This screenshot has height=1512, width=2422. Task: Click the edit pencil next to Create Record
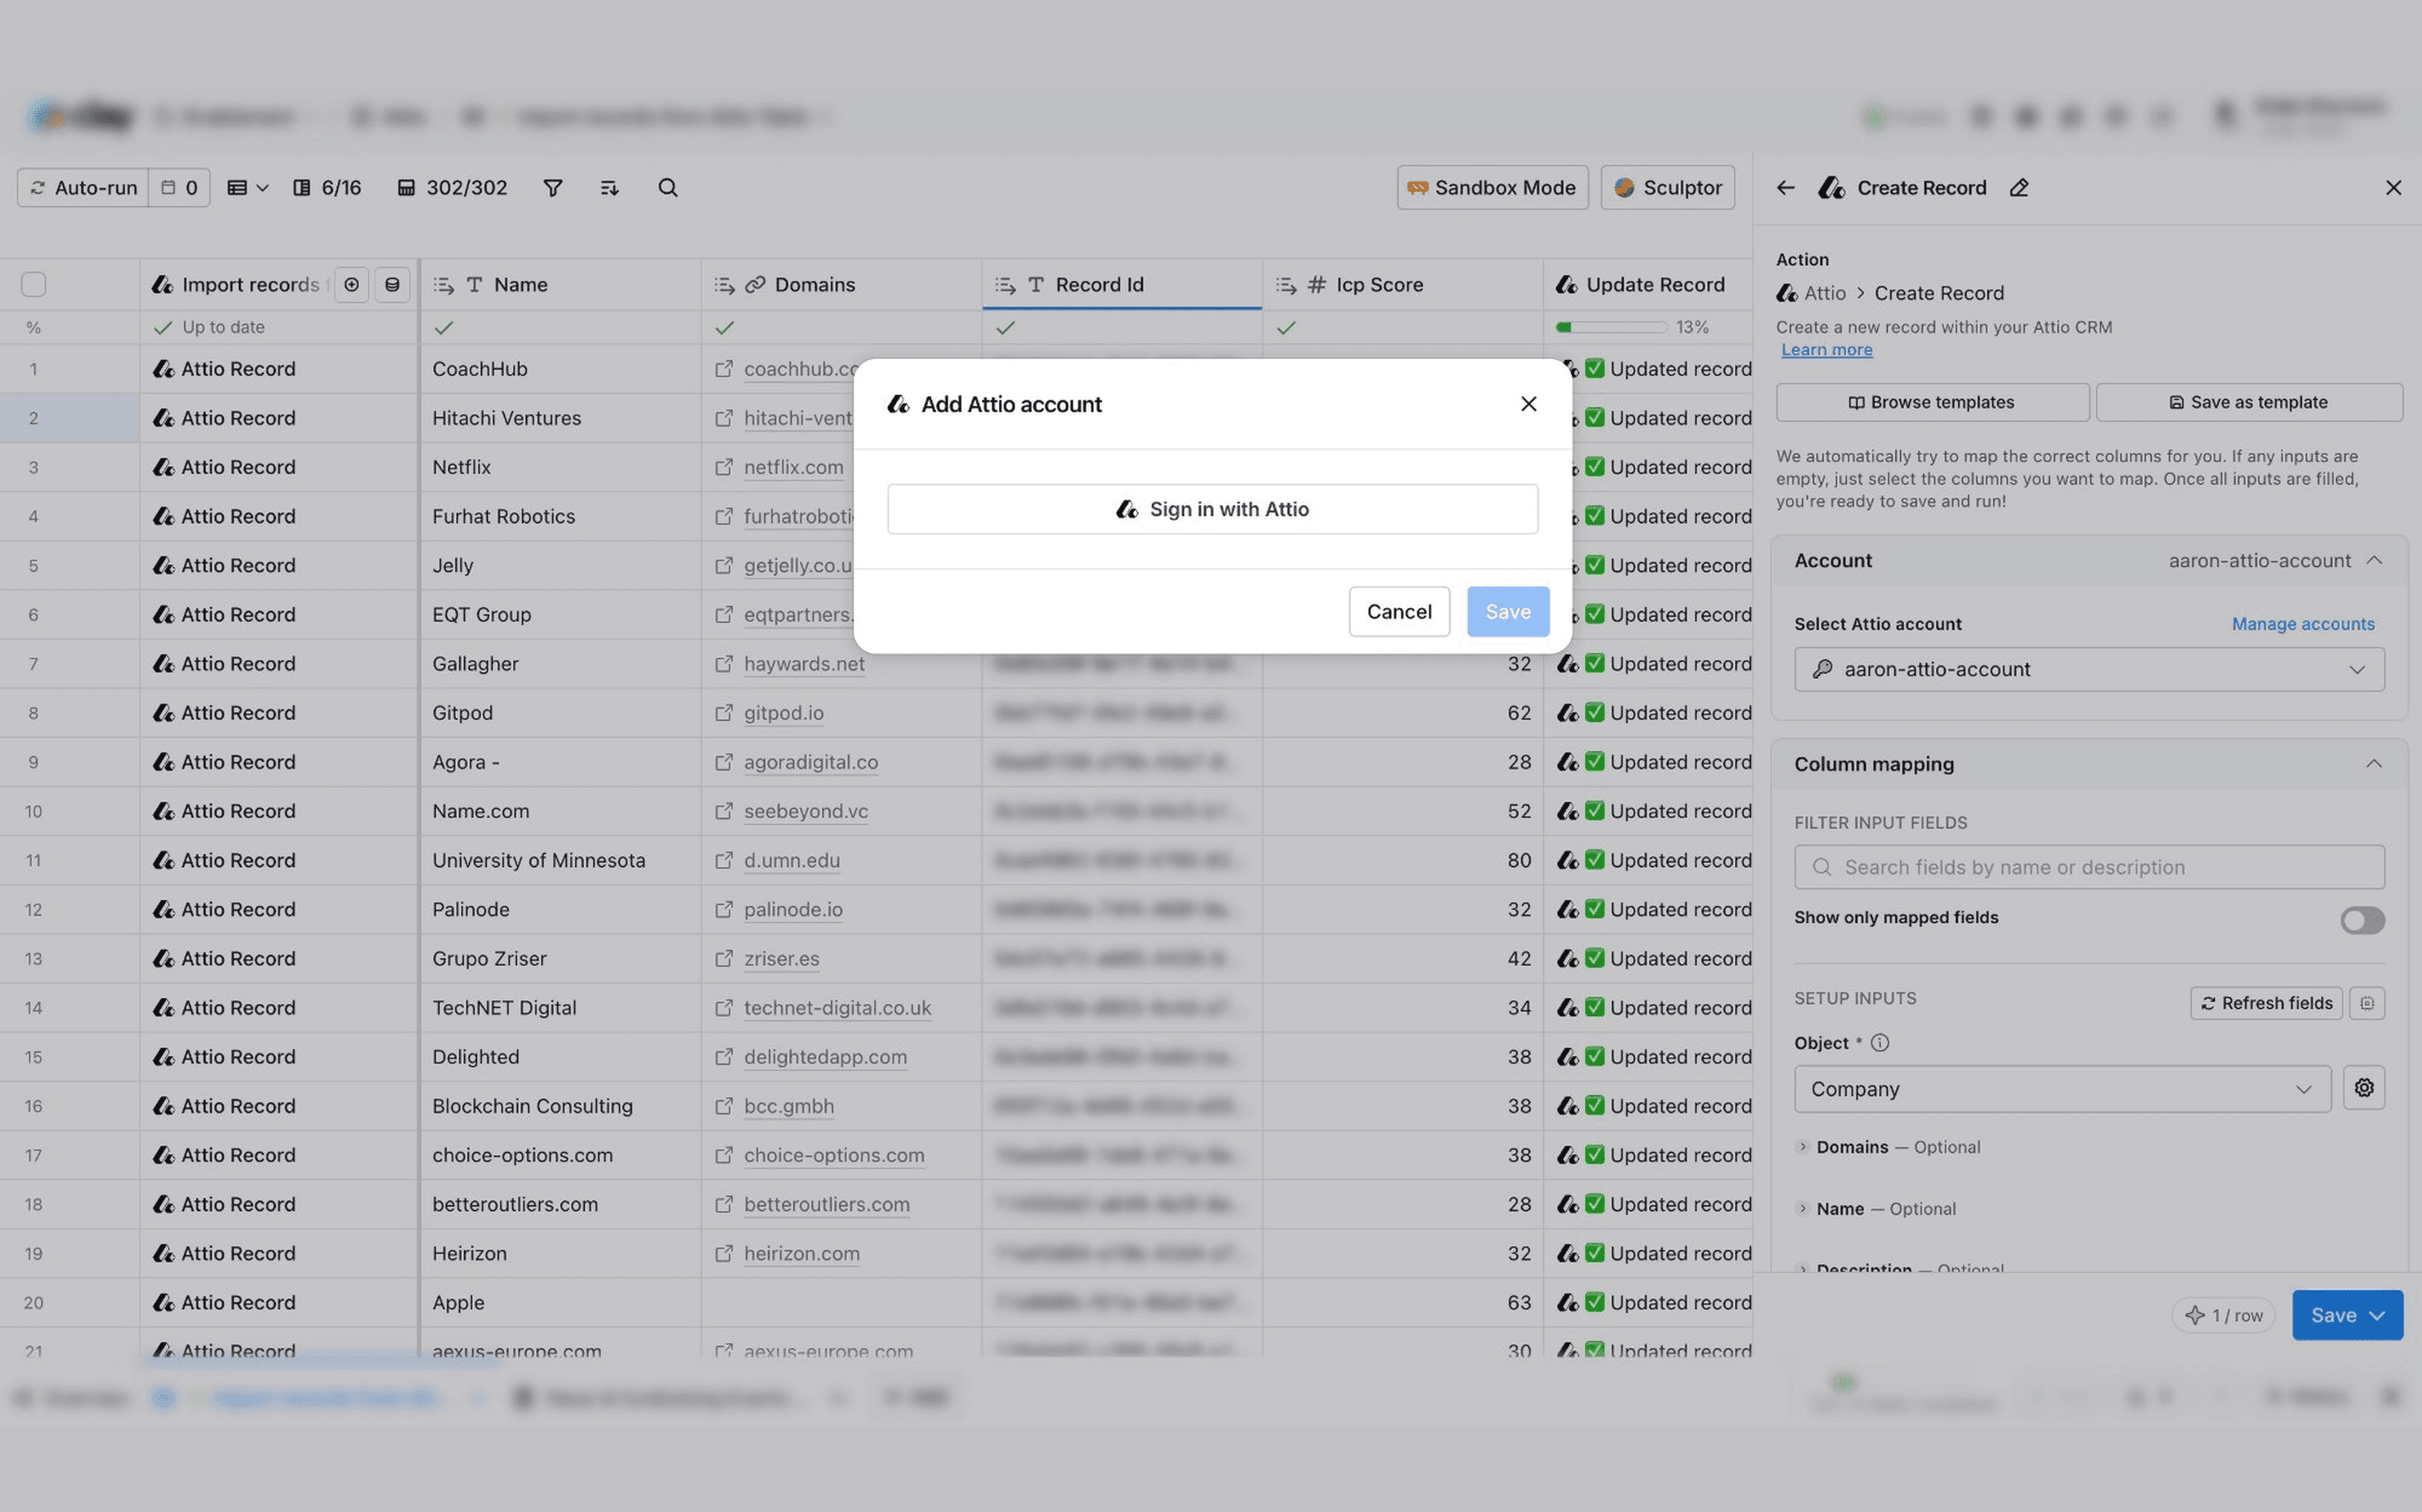coord(2019,188)
